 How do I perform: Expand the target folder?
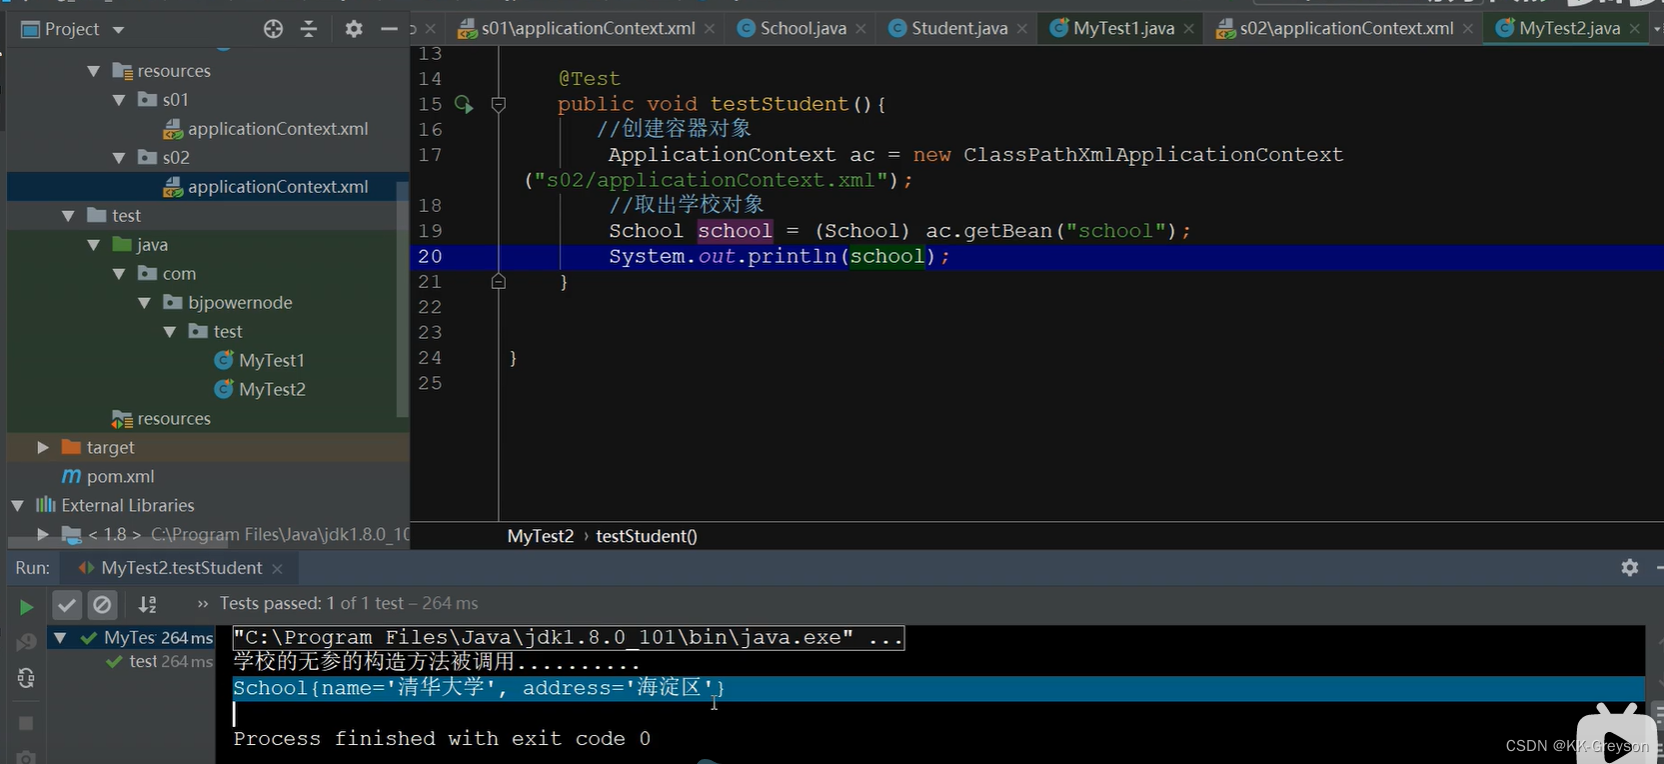coord(42,447)
